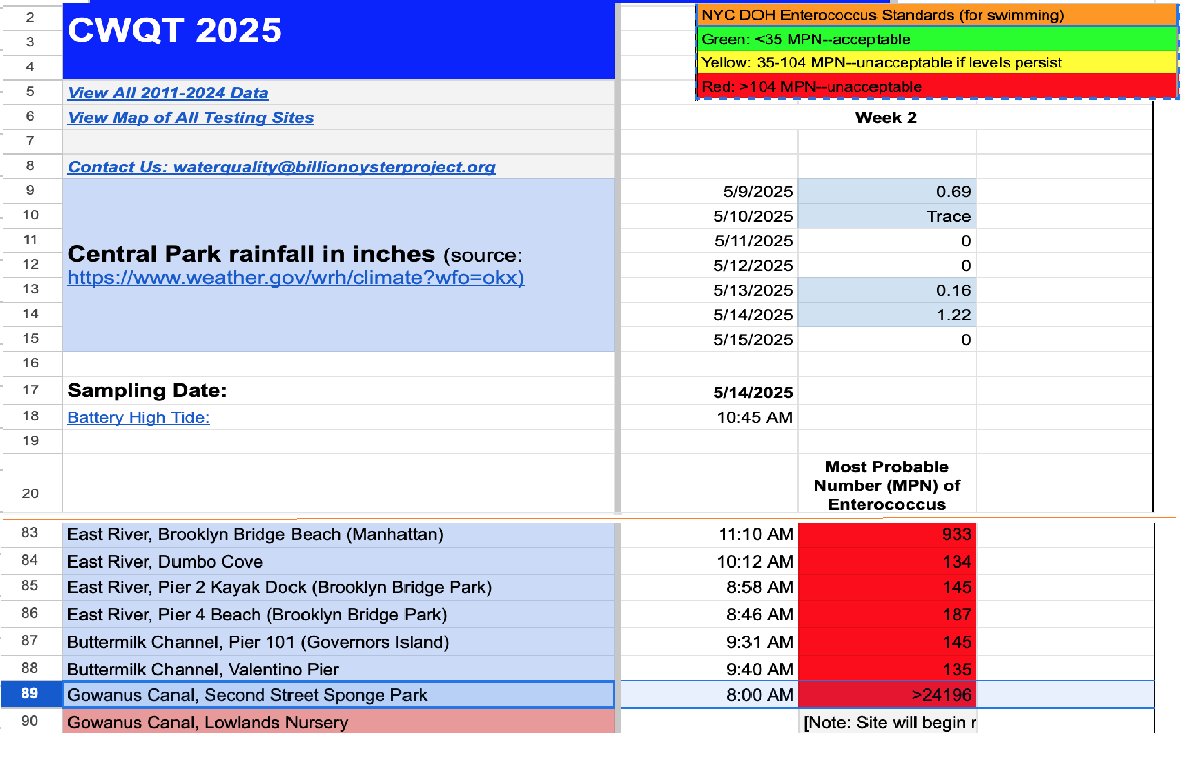The width and height of the screenshot is (1194, 760).
Task: Select the 11:10 AM time cell
Action: [x=710, y=535]
